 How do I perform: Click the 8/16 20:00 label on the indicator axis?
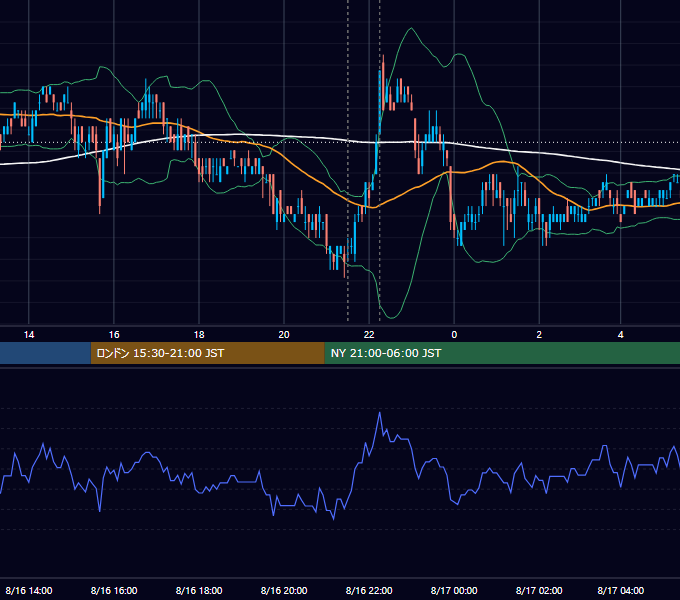pos(284,590)
